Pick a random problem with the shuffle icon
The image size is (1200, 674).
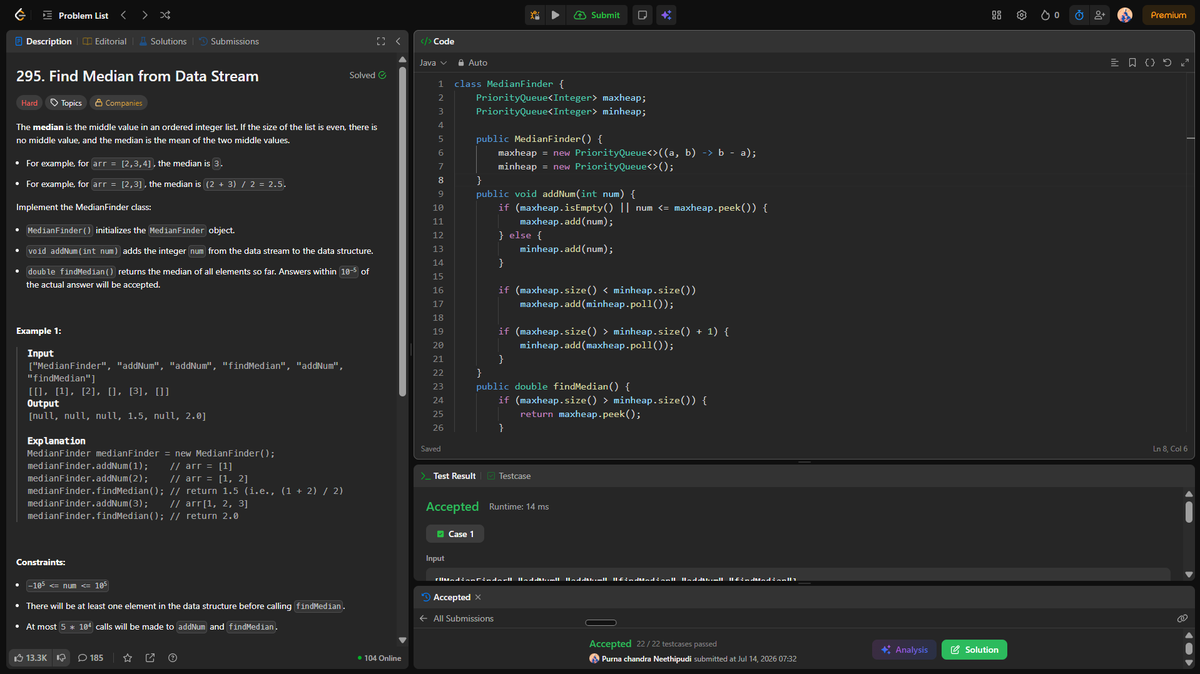(x=165, y=15)
